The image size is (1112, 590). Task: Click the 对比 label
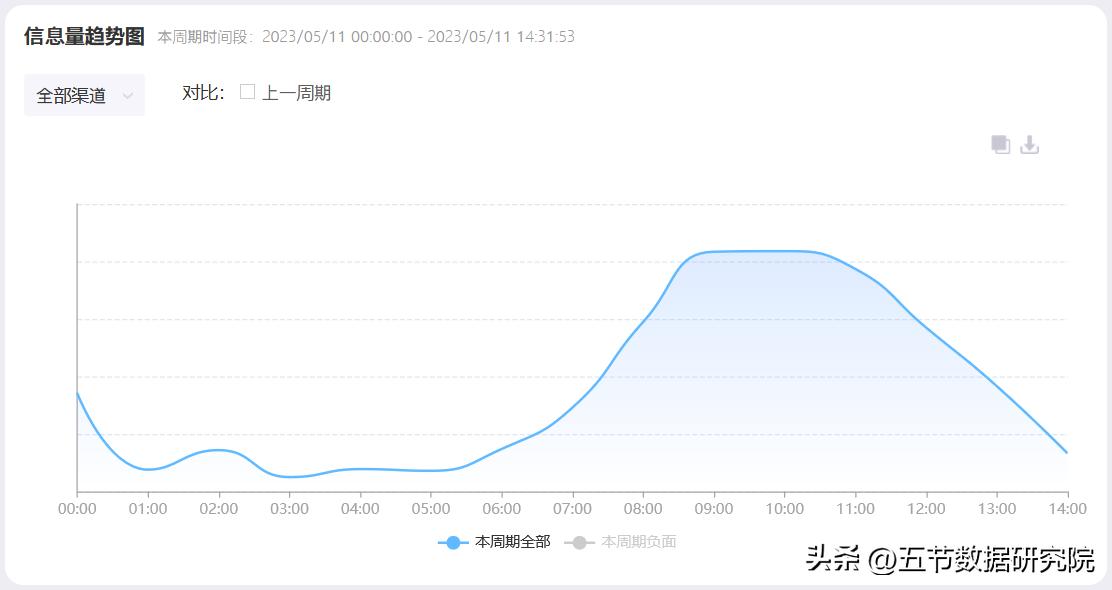204,92
